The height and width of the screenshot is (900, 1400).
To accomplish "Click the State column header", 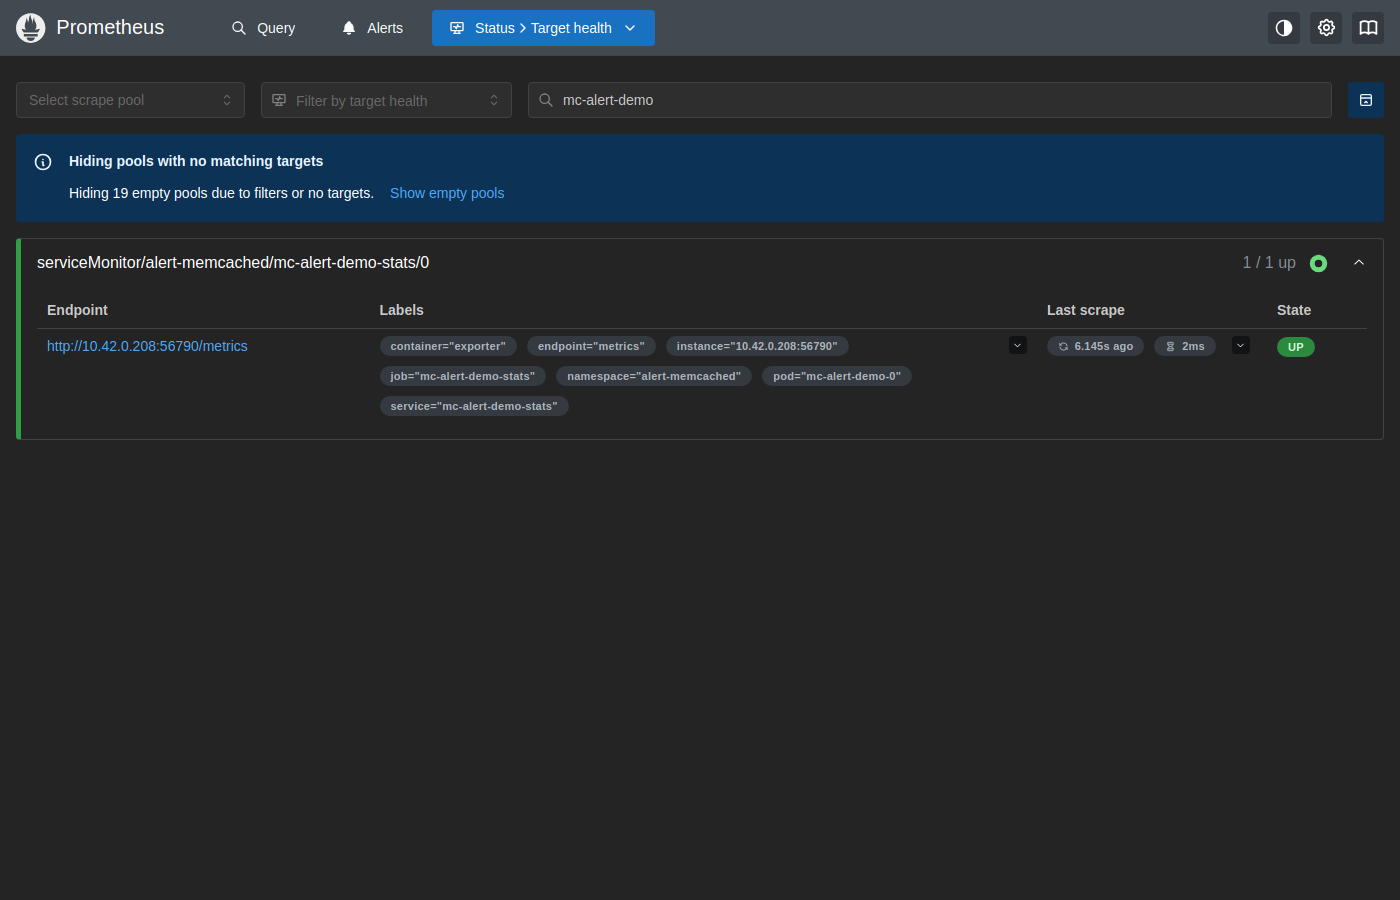I will 1294,310.
